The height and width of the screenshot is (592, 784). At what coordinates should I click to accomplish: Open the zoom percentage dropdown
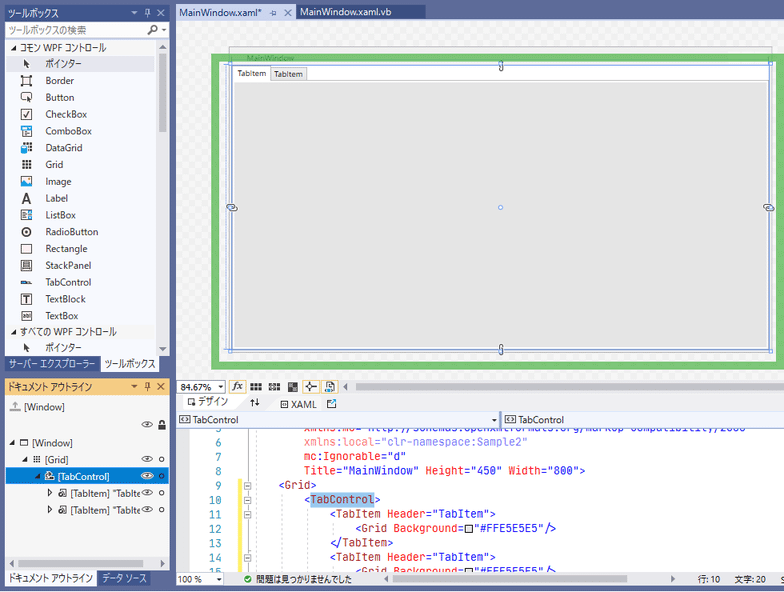[x=219, y=387]
